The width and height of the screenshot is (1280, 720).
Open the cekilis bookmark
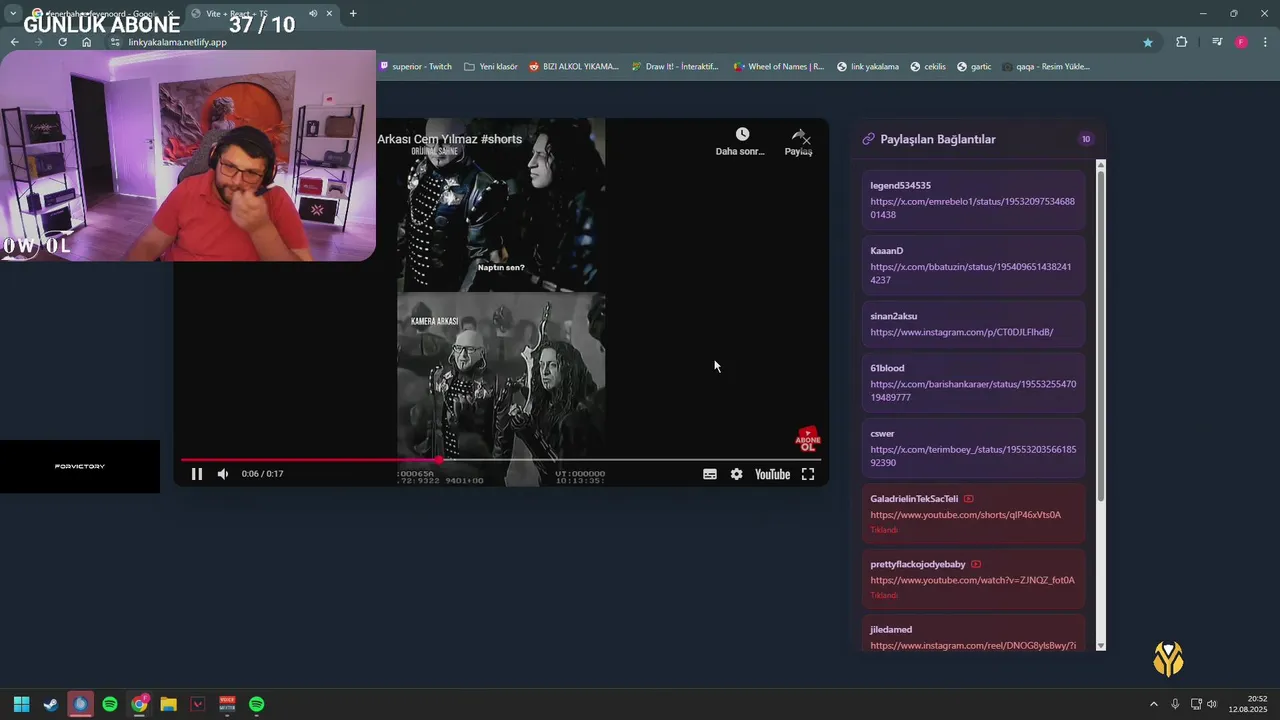click(x=927, y=67)
